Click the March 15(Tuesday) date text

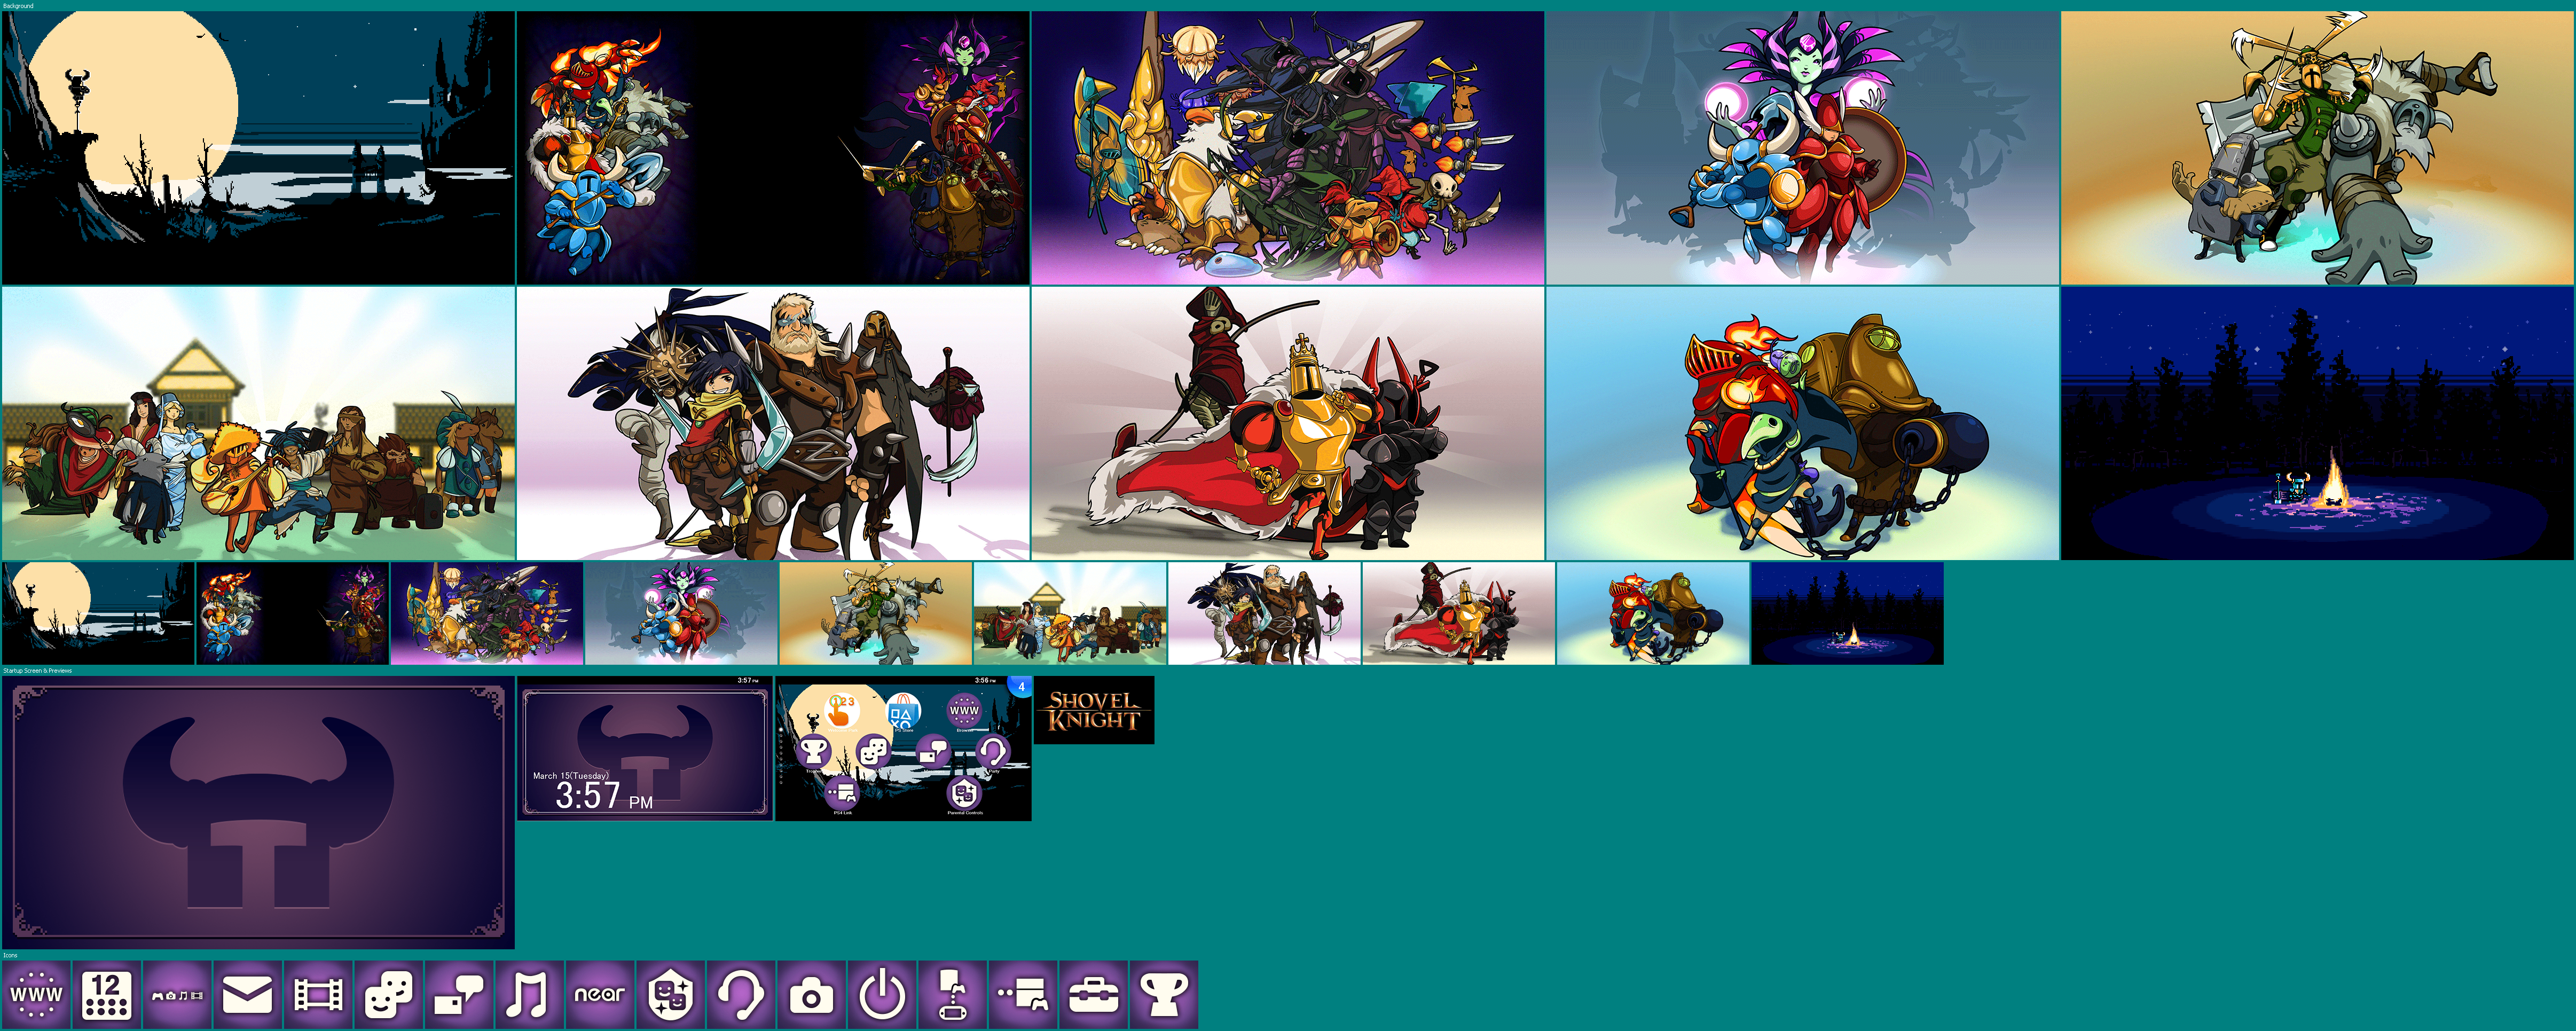pyautogui.click(x=570, y=775)
